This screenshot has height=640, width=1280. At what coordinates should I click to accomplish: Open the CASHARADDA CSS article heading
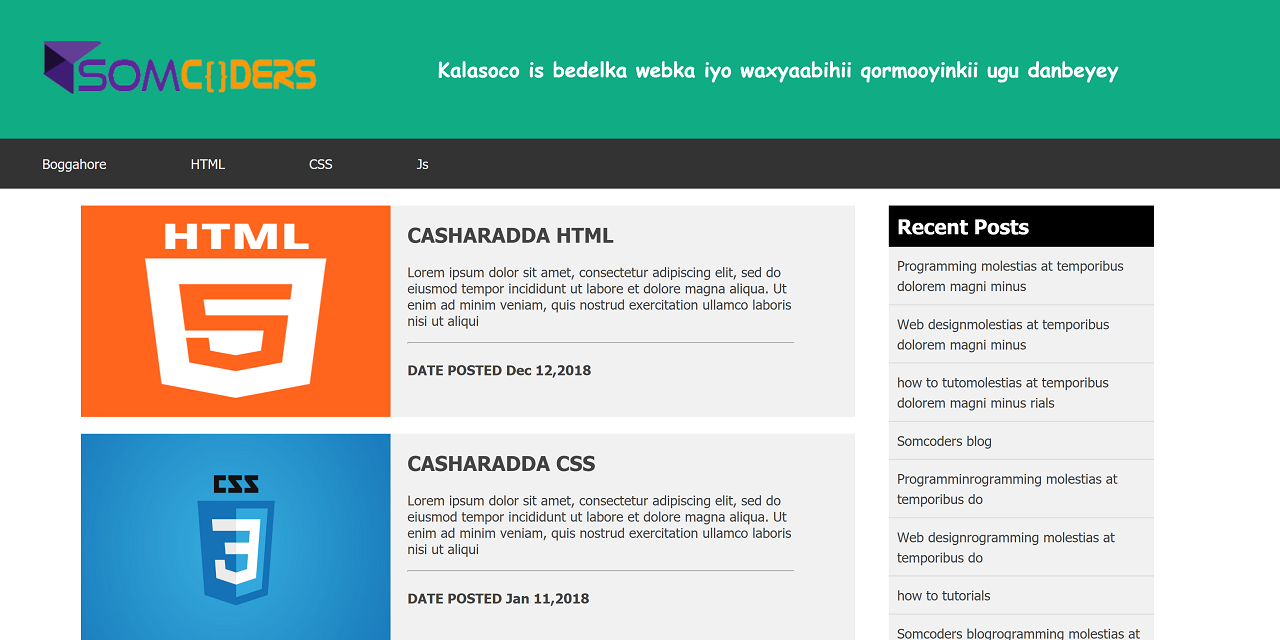(x=501, y=463)
